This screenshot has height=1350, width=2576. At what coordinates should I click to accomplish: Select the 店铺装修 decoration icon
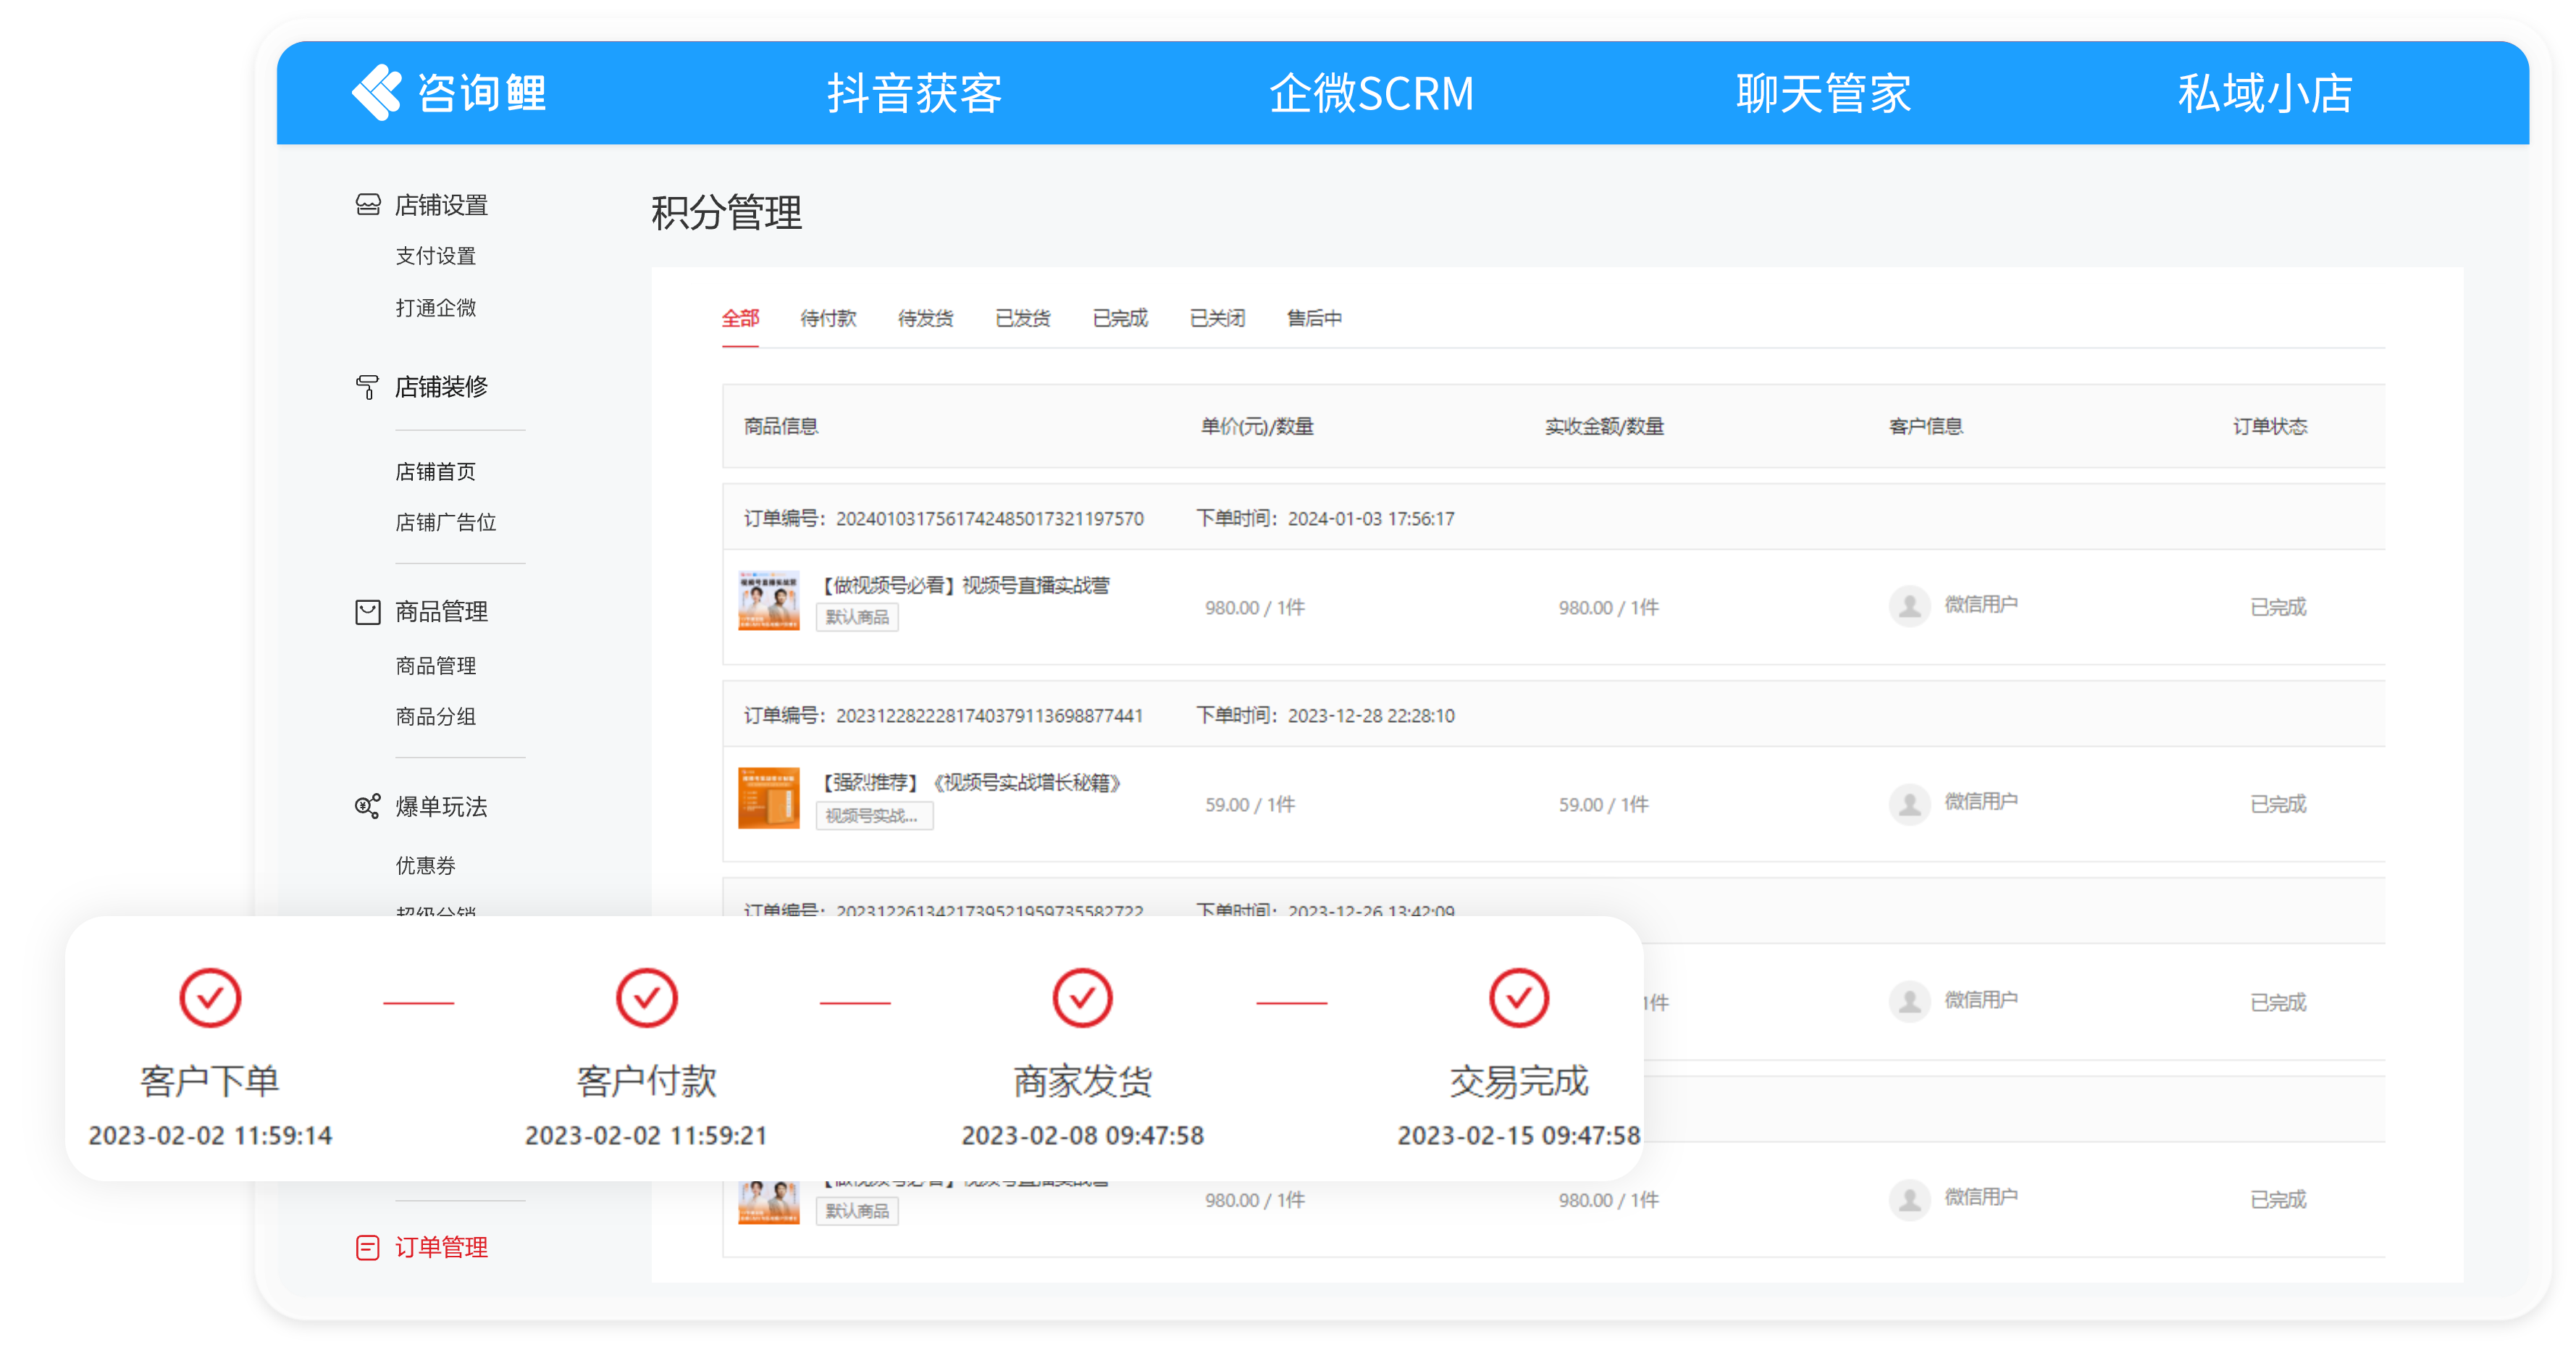[x=368, y=386]
